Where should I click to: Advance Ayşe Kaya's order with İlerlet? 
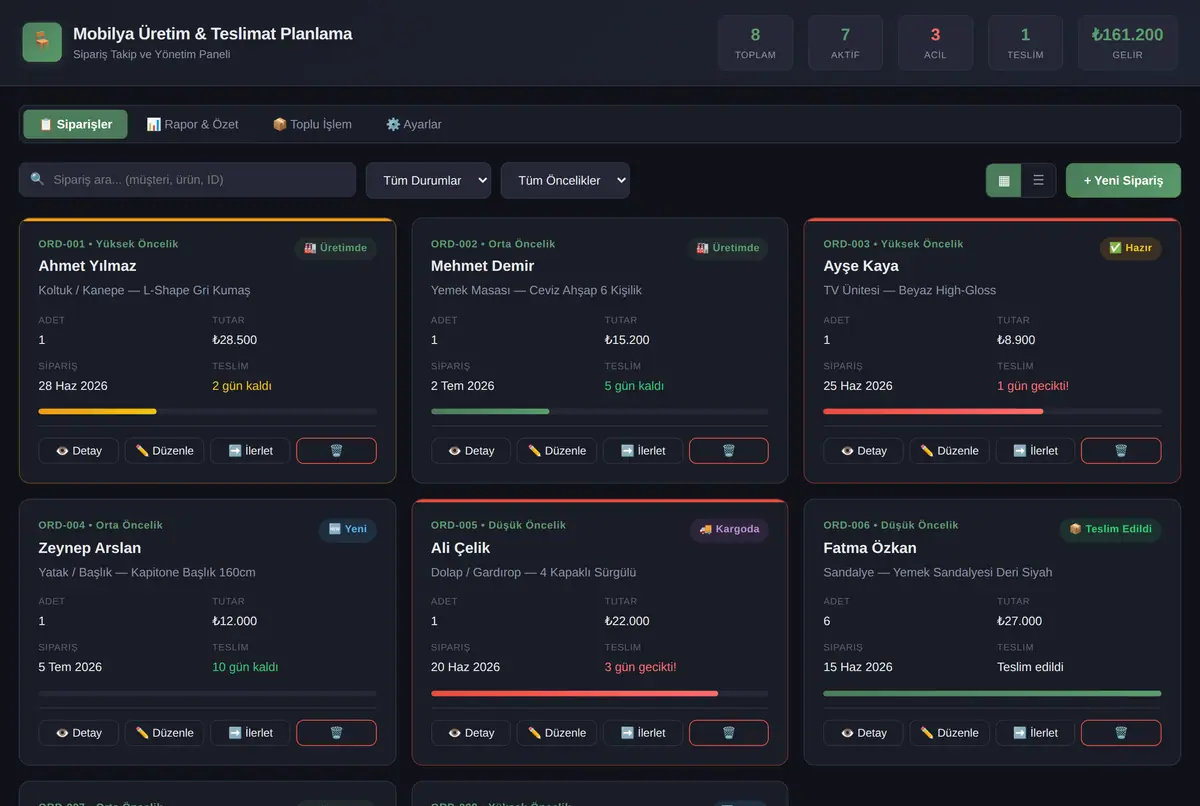click(x=1035, y=451)
